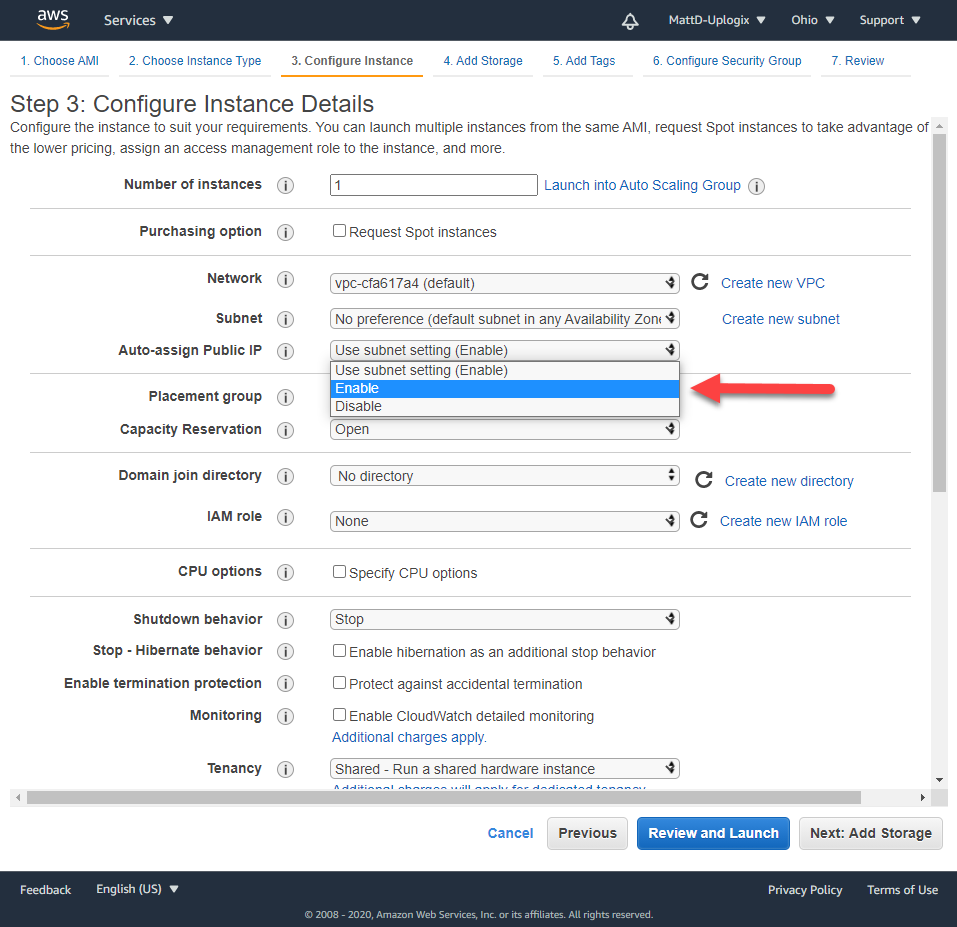Click the Review and Launch button
Image resolution: width=957 pixels, height=927 pixels.
pyautogui.click(x=713, y=833)
